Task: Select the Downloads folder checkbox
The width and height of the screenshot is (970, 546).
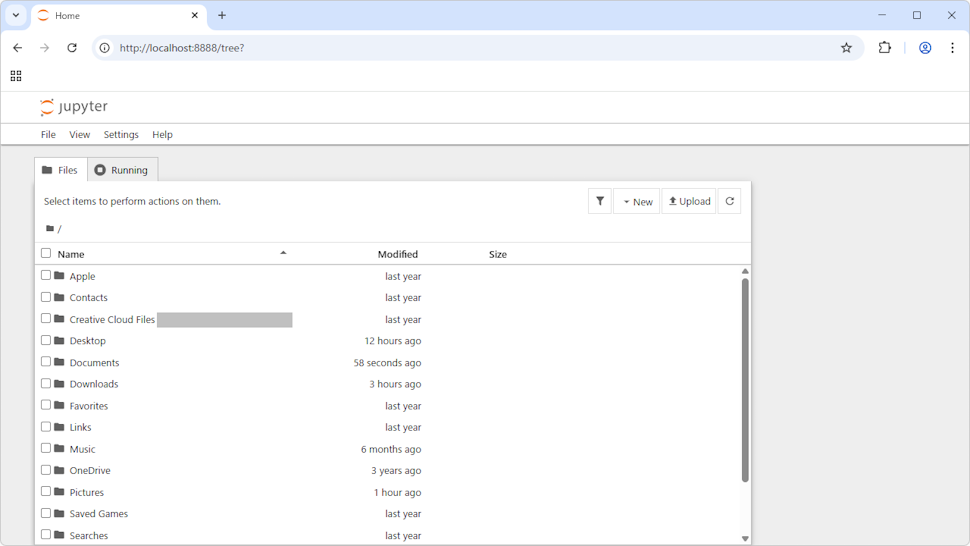Action: [x=46, y=383]
